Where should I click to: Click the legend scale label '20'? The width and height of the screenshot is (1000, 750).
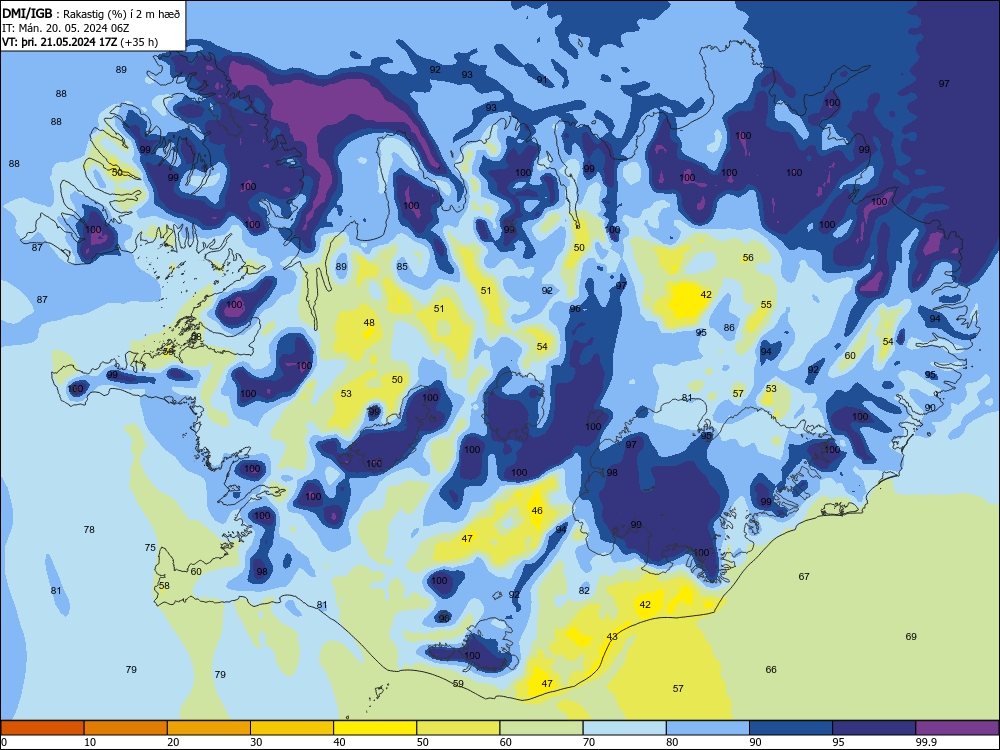(x=173, y=742)
